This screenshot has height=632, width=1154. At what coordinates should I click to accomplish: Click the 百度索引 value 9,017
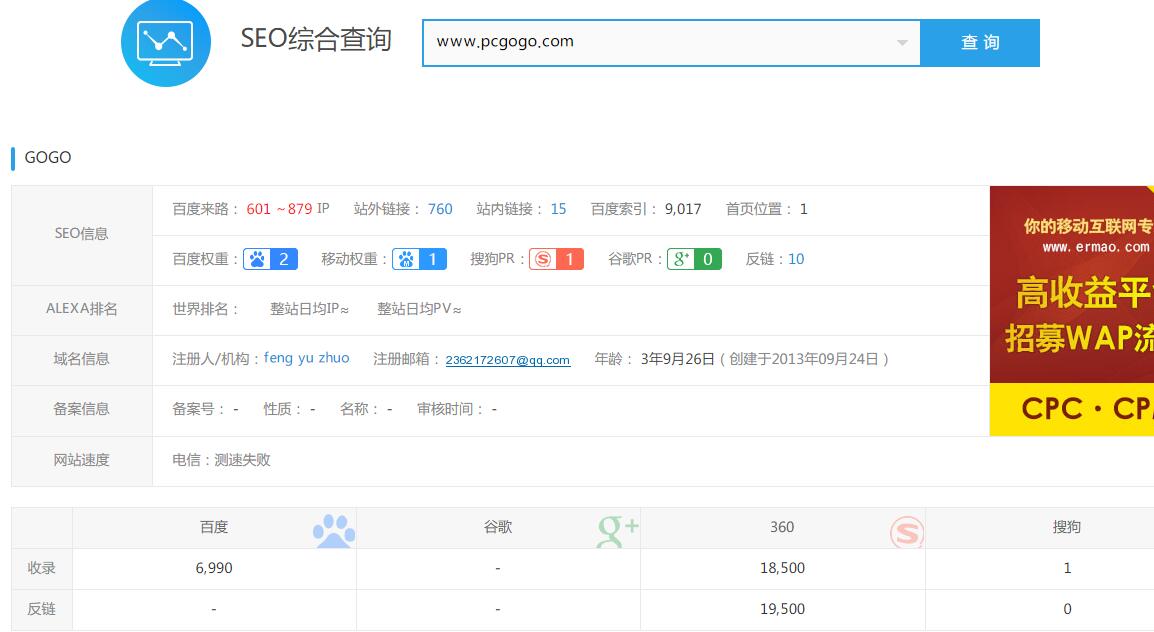coord(683,209)
